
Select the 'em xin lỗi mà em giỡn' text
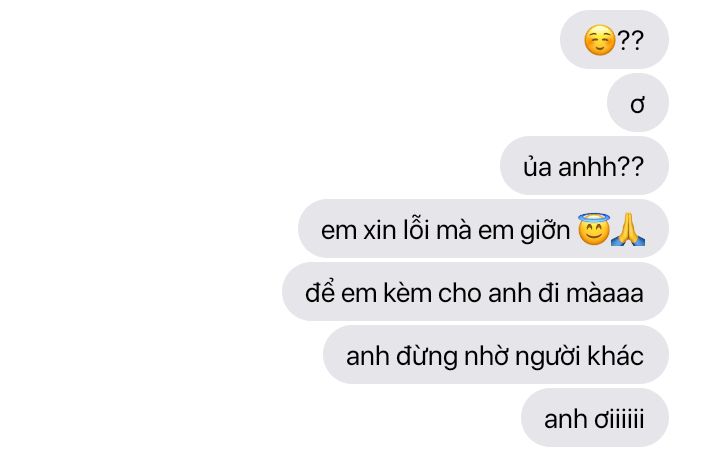(x=445, y=230)
